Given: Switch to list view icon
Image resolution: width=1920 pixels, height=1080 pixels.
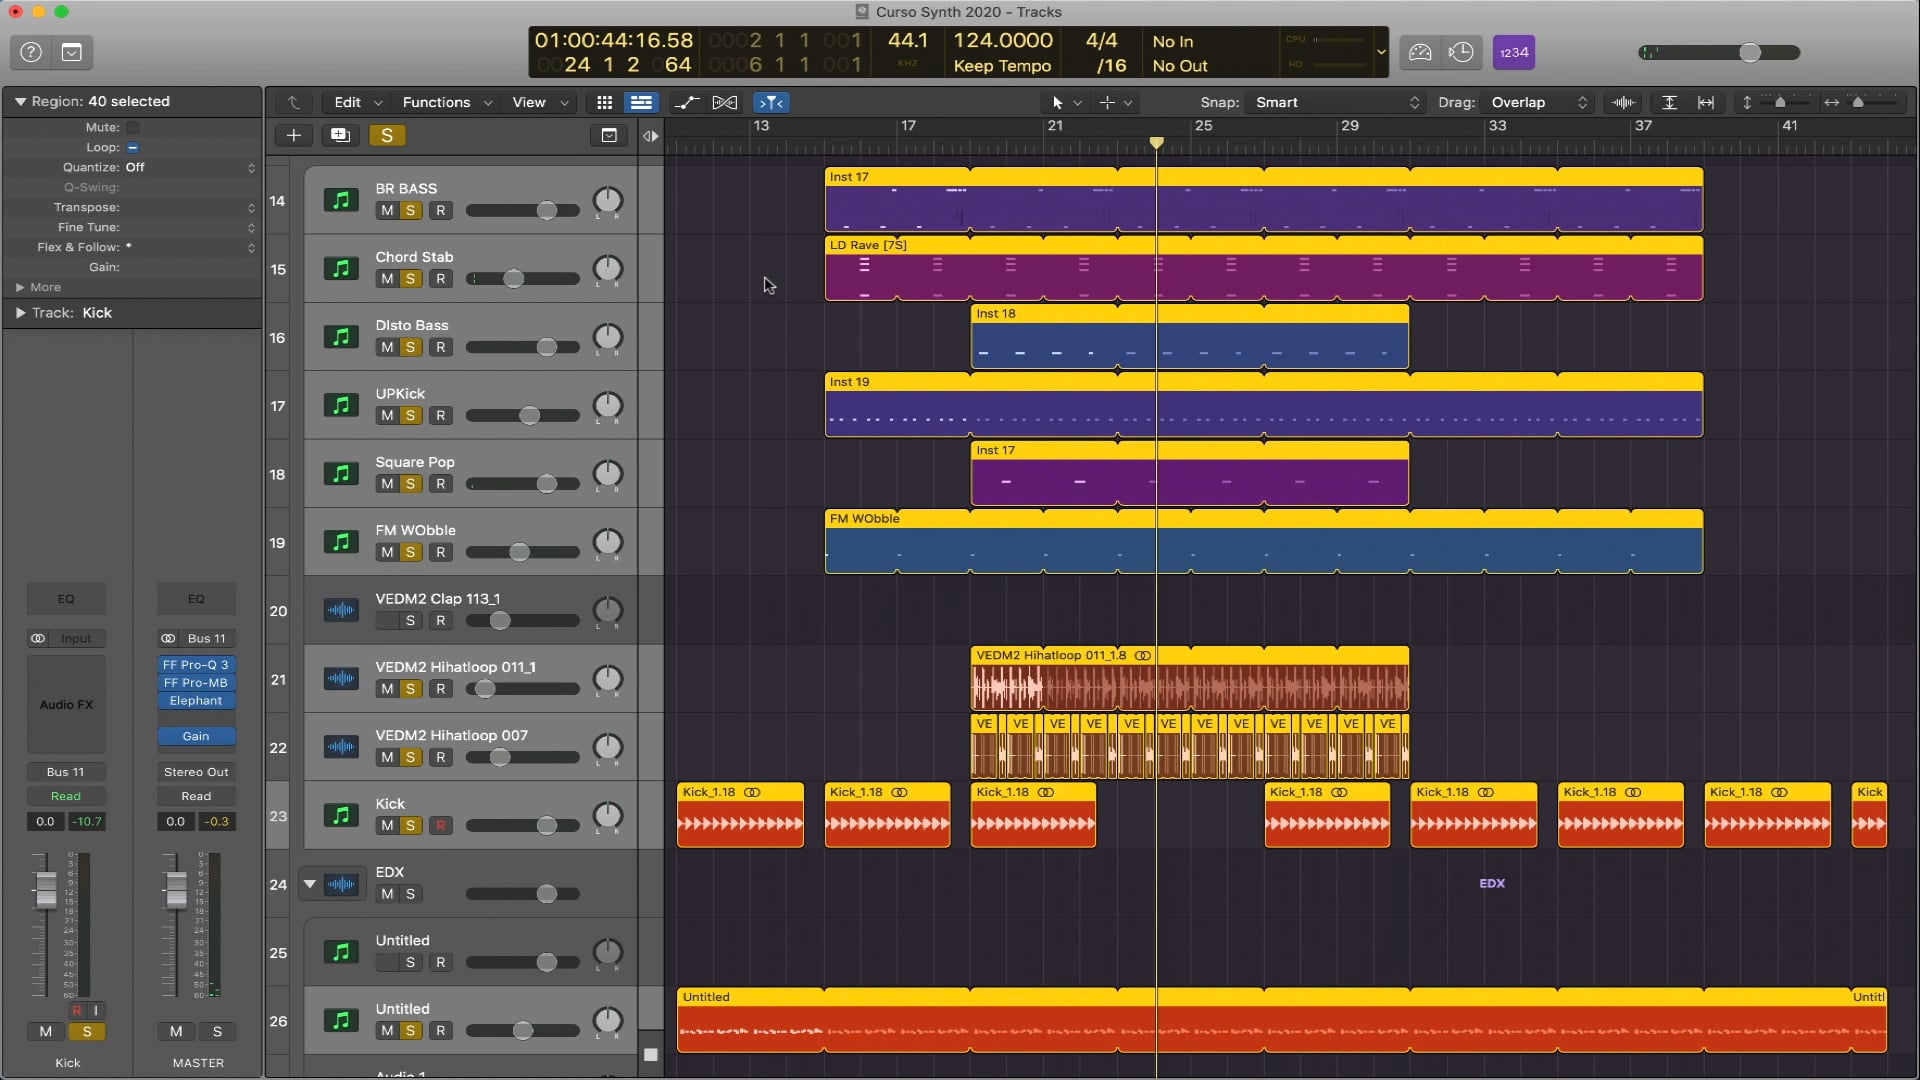Looking at the screenshot, I should click(x=641, y=102).
